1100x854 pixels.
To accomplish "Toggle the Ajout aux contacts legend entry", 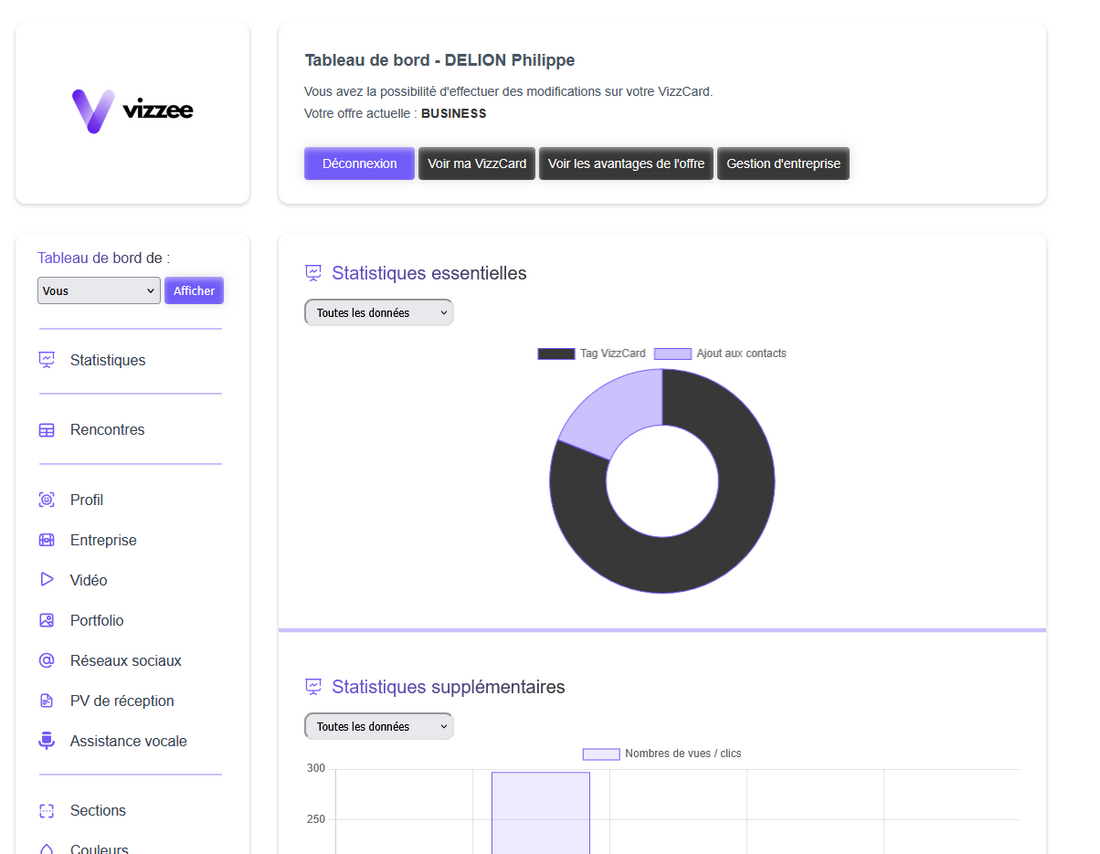I will tap(720, 354).
